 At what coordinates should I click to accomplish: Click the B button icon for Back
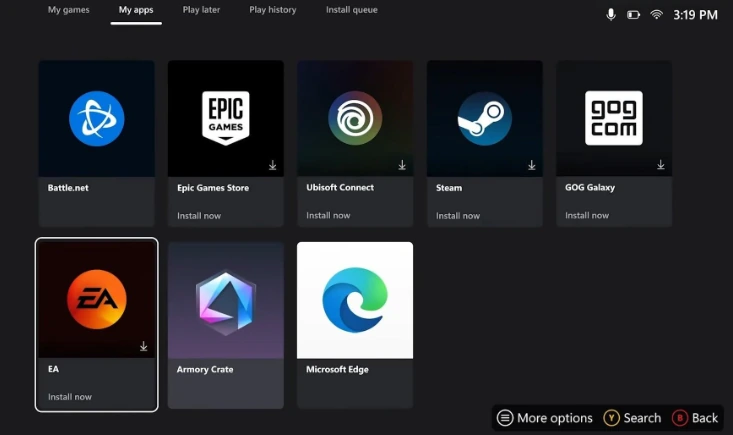680,418
